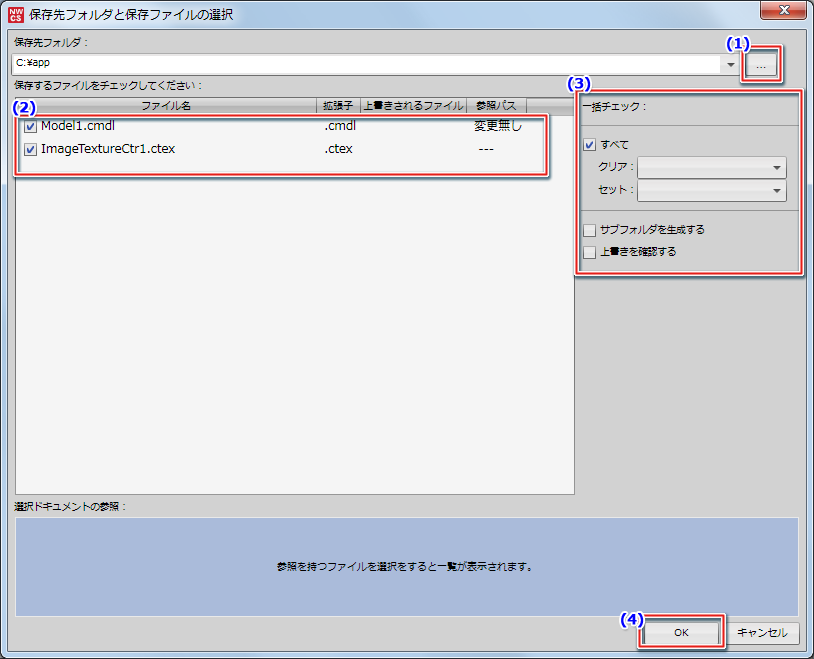Image resolution: width=814 pixels, height=659 pixels.
Task: Click the 上書きされるファイル column header
Action: pyautogui.click(x=412, y=105)
